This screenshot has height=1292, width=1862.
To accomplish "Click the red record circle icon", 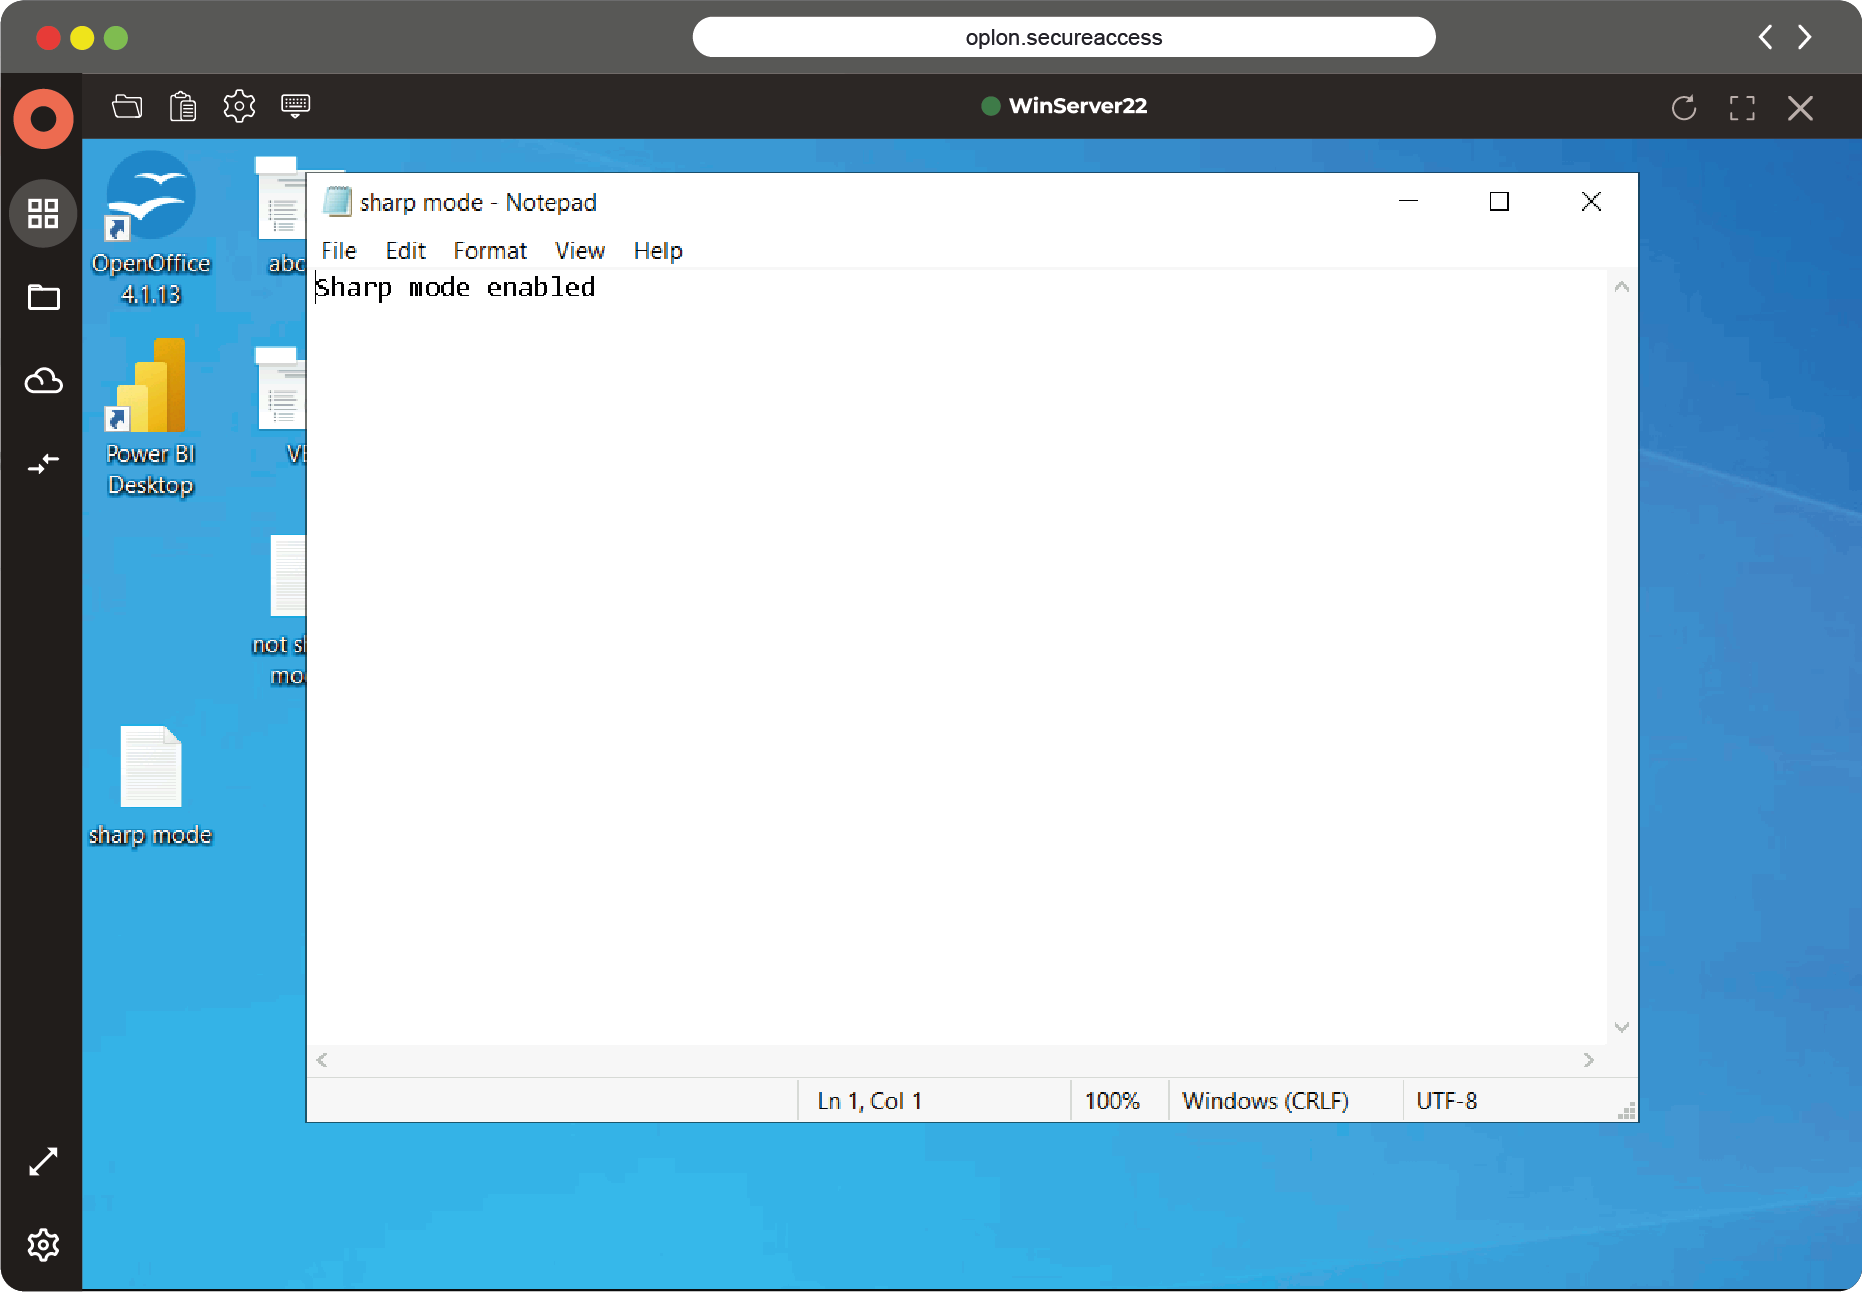I will (x=43, y=119).
